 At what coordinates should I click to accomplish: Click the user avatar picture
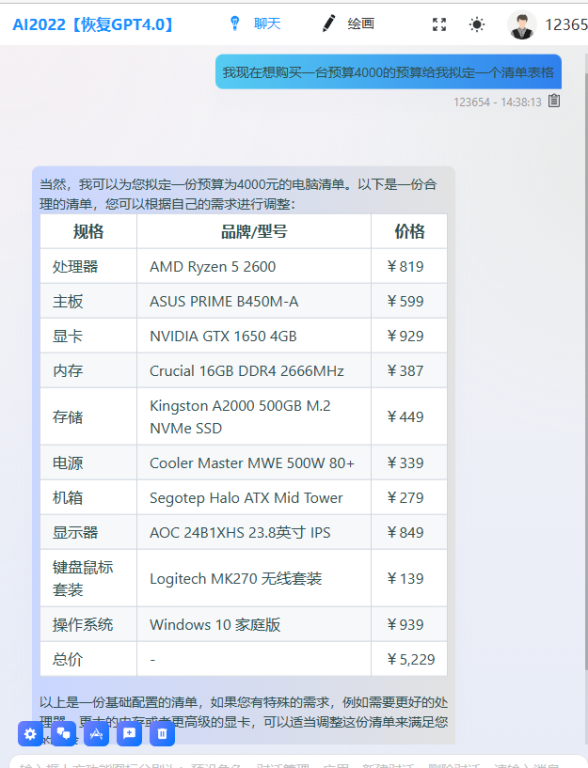522,24
